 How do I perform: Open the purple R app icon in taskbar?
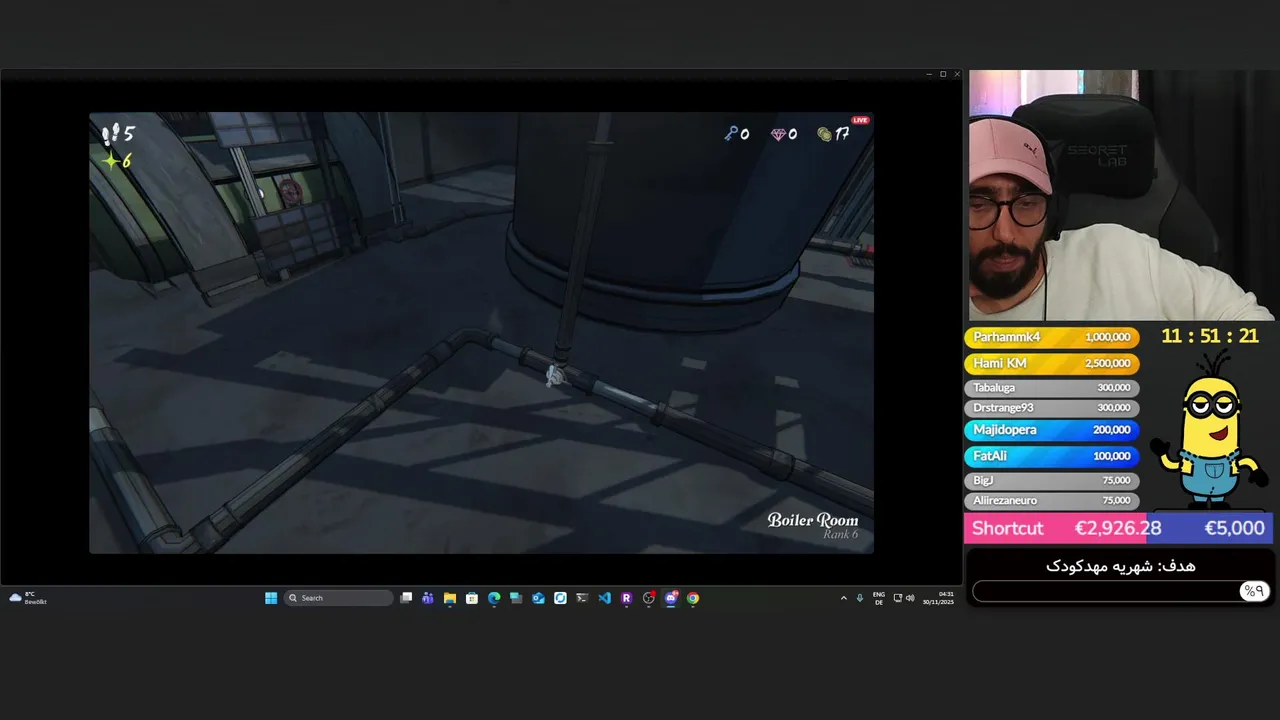(x=626, y=598)
